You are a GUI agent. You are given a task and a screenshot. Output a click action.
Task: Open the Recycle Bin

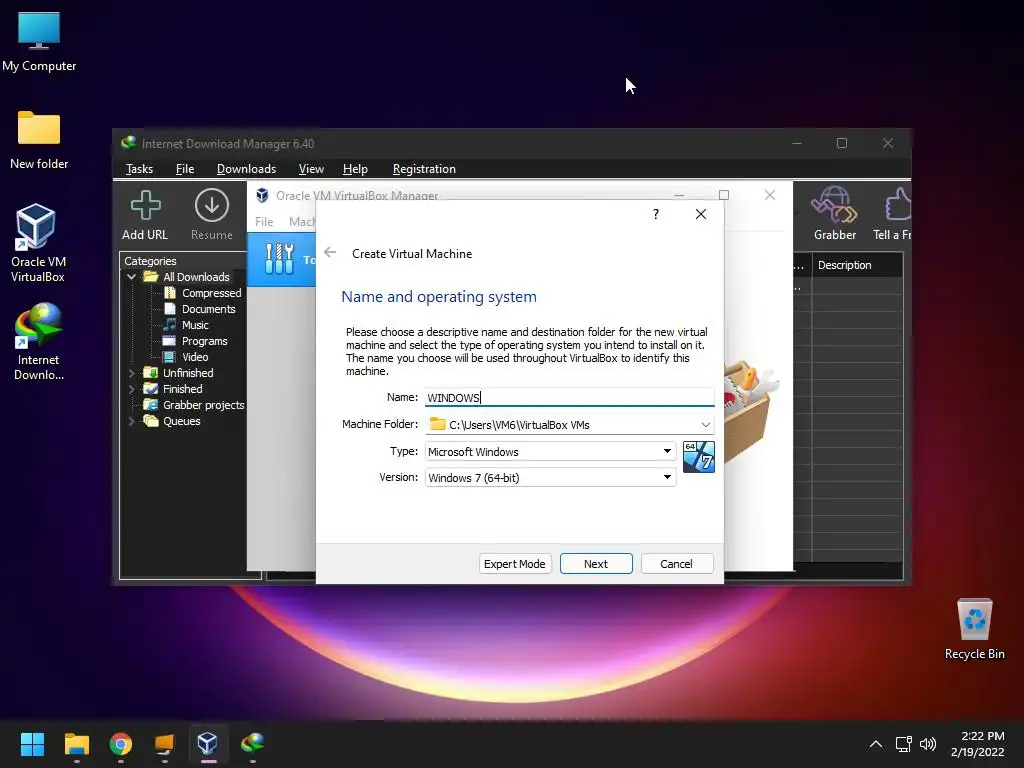point(974,629)
